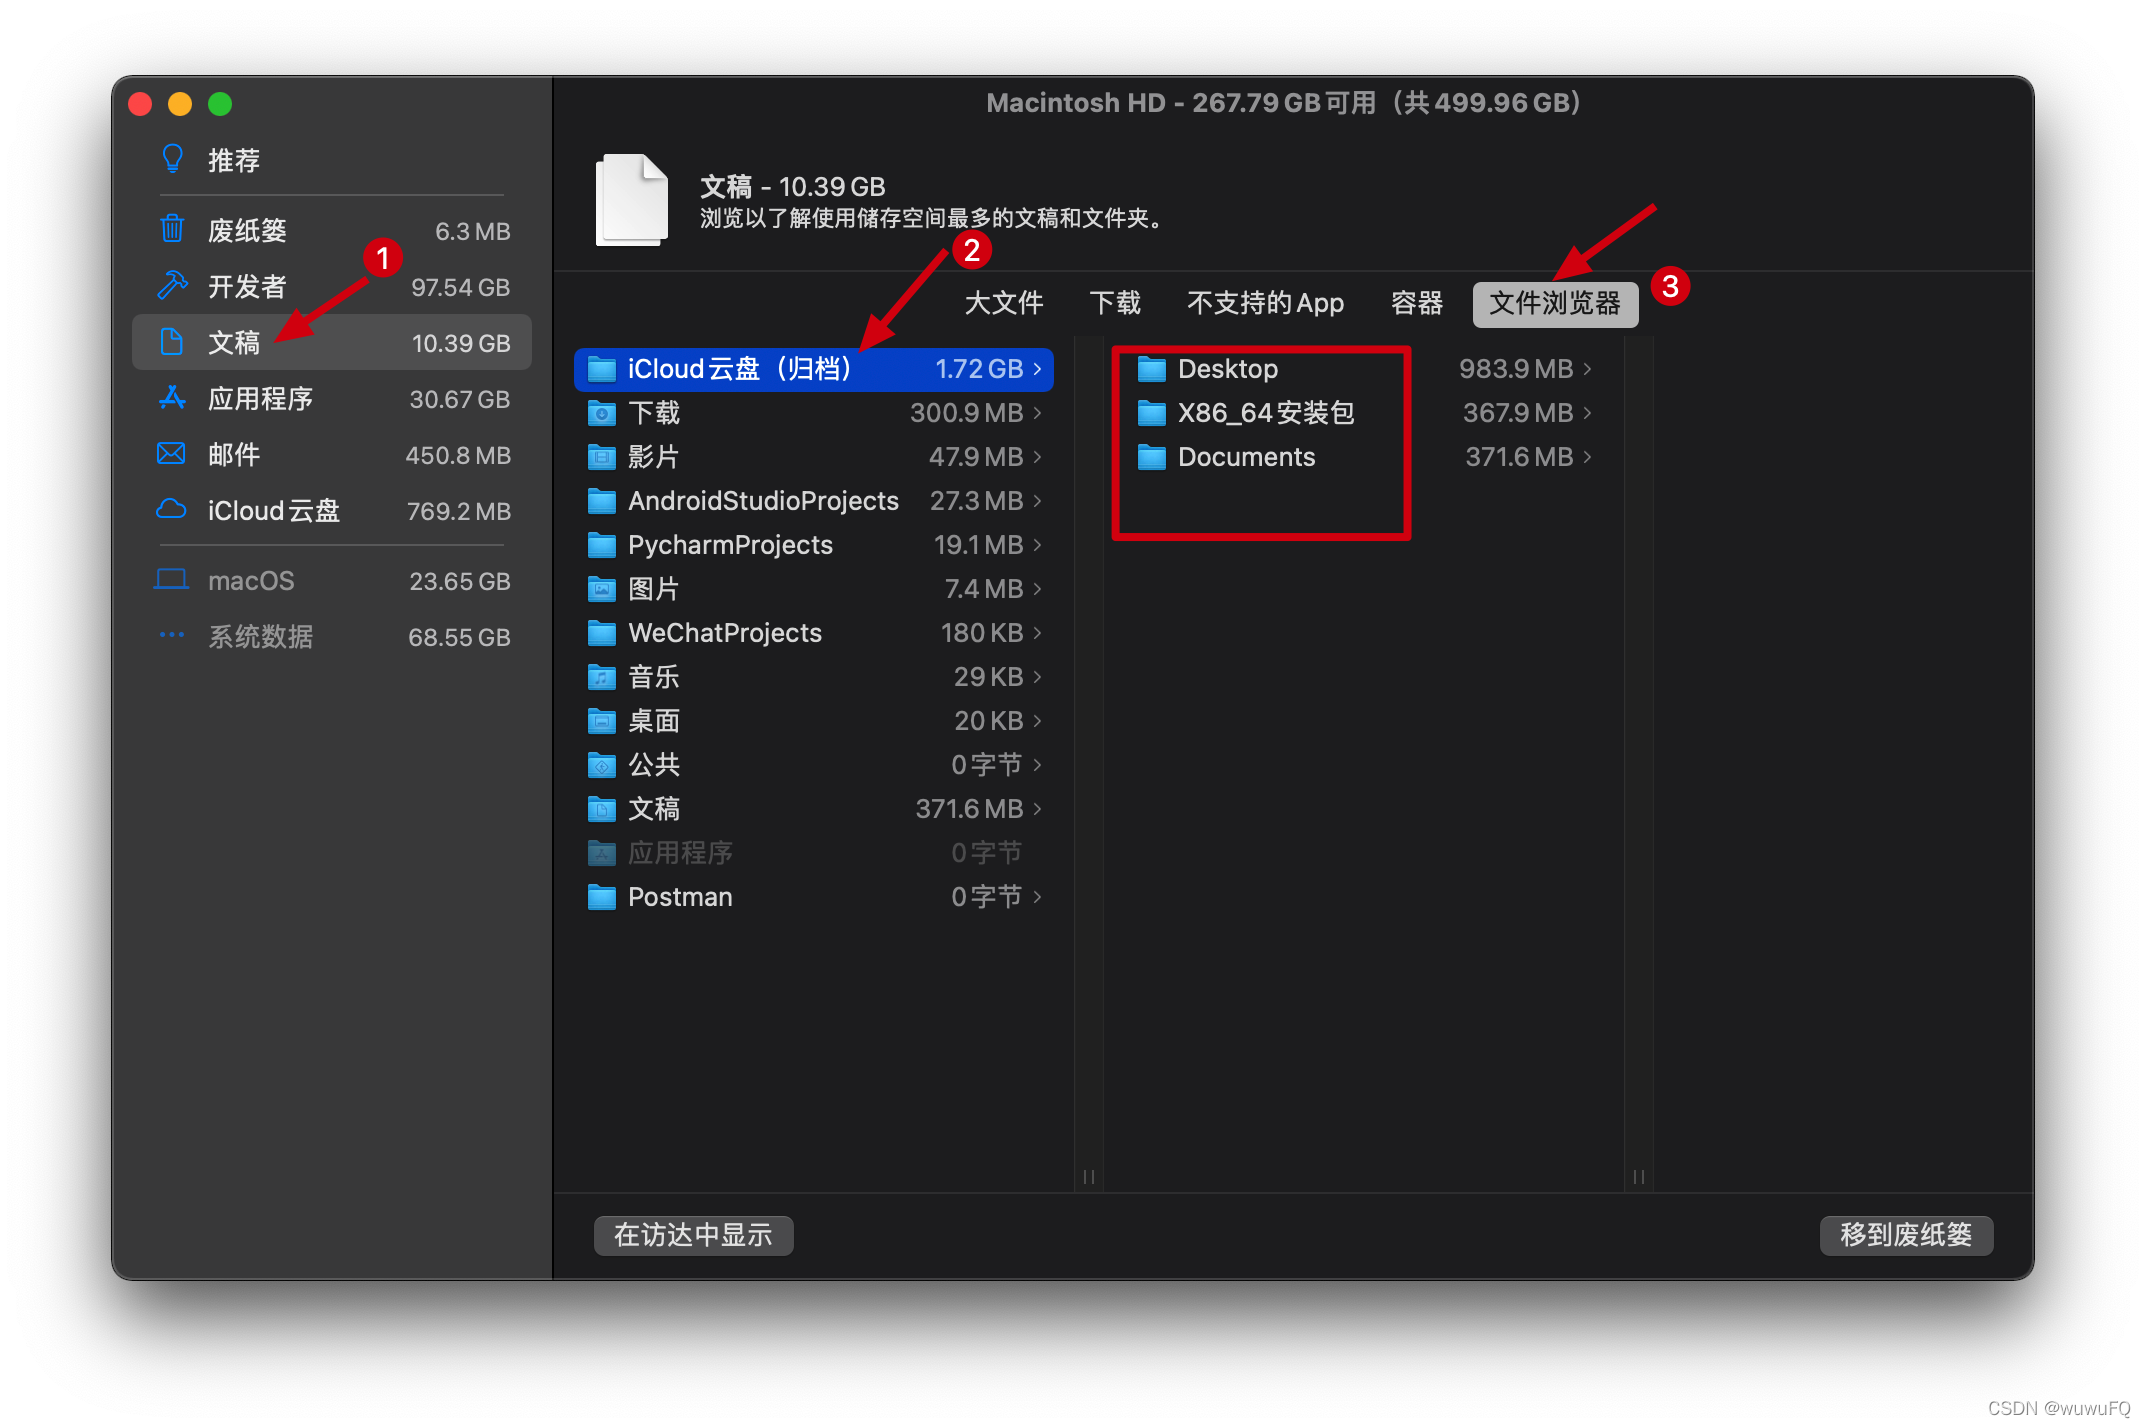Click the first column resize handle
Image resolution: width=2146 pixels, height=1428 pixels.
click(x=1088, y=1177)
